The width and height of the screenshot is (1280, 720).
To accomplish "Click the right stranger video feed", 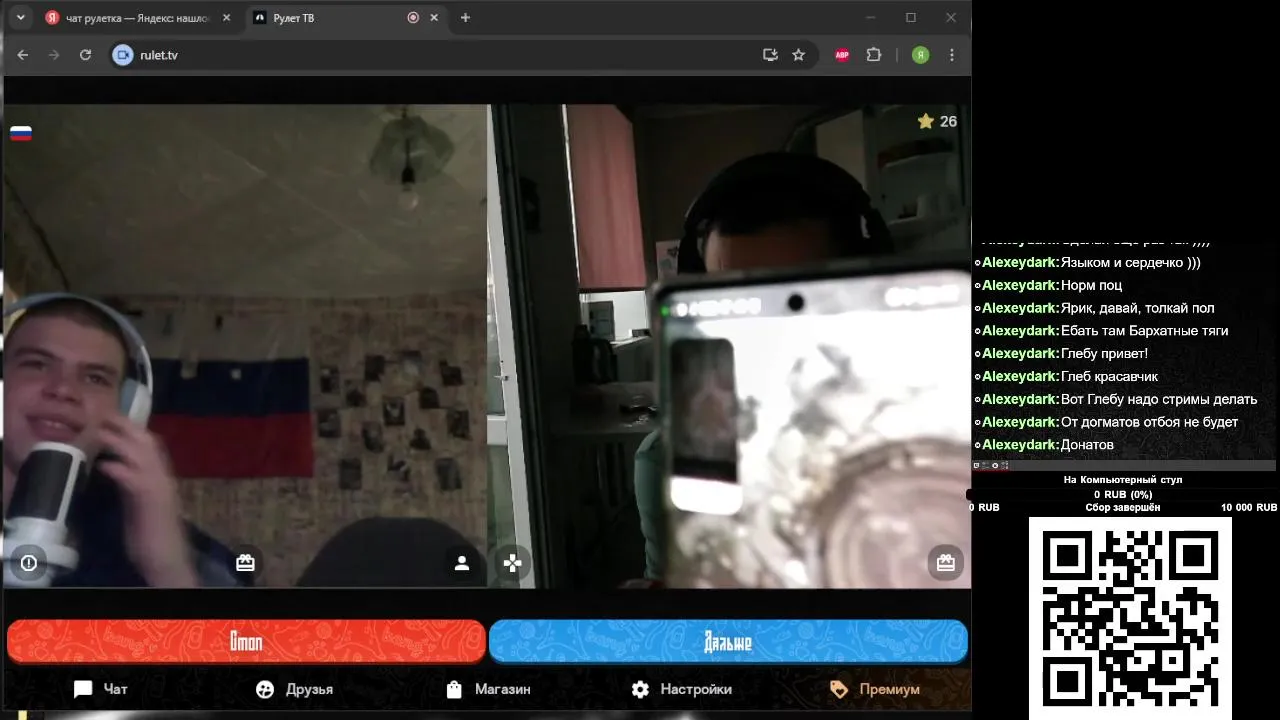I will click(x=729, y=346).
